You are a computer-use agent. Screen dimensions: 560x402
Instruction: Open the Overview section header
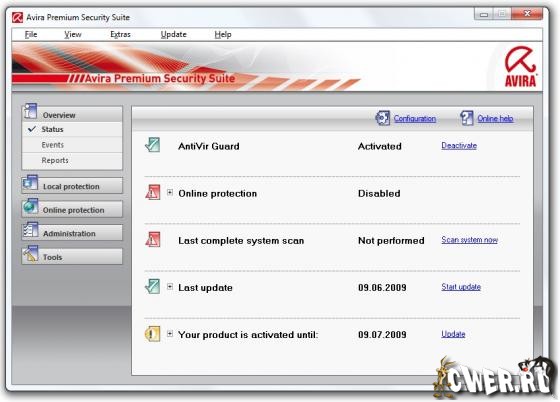coord(72,115)
